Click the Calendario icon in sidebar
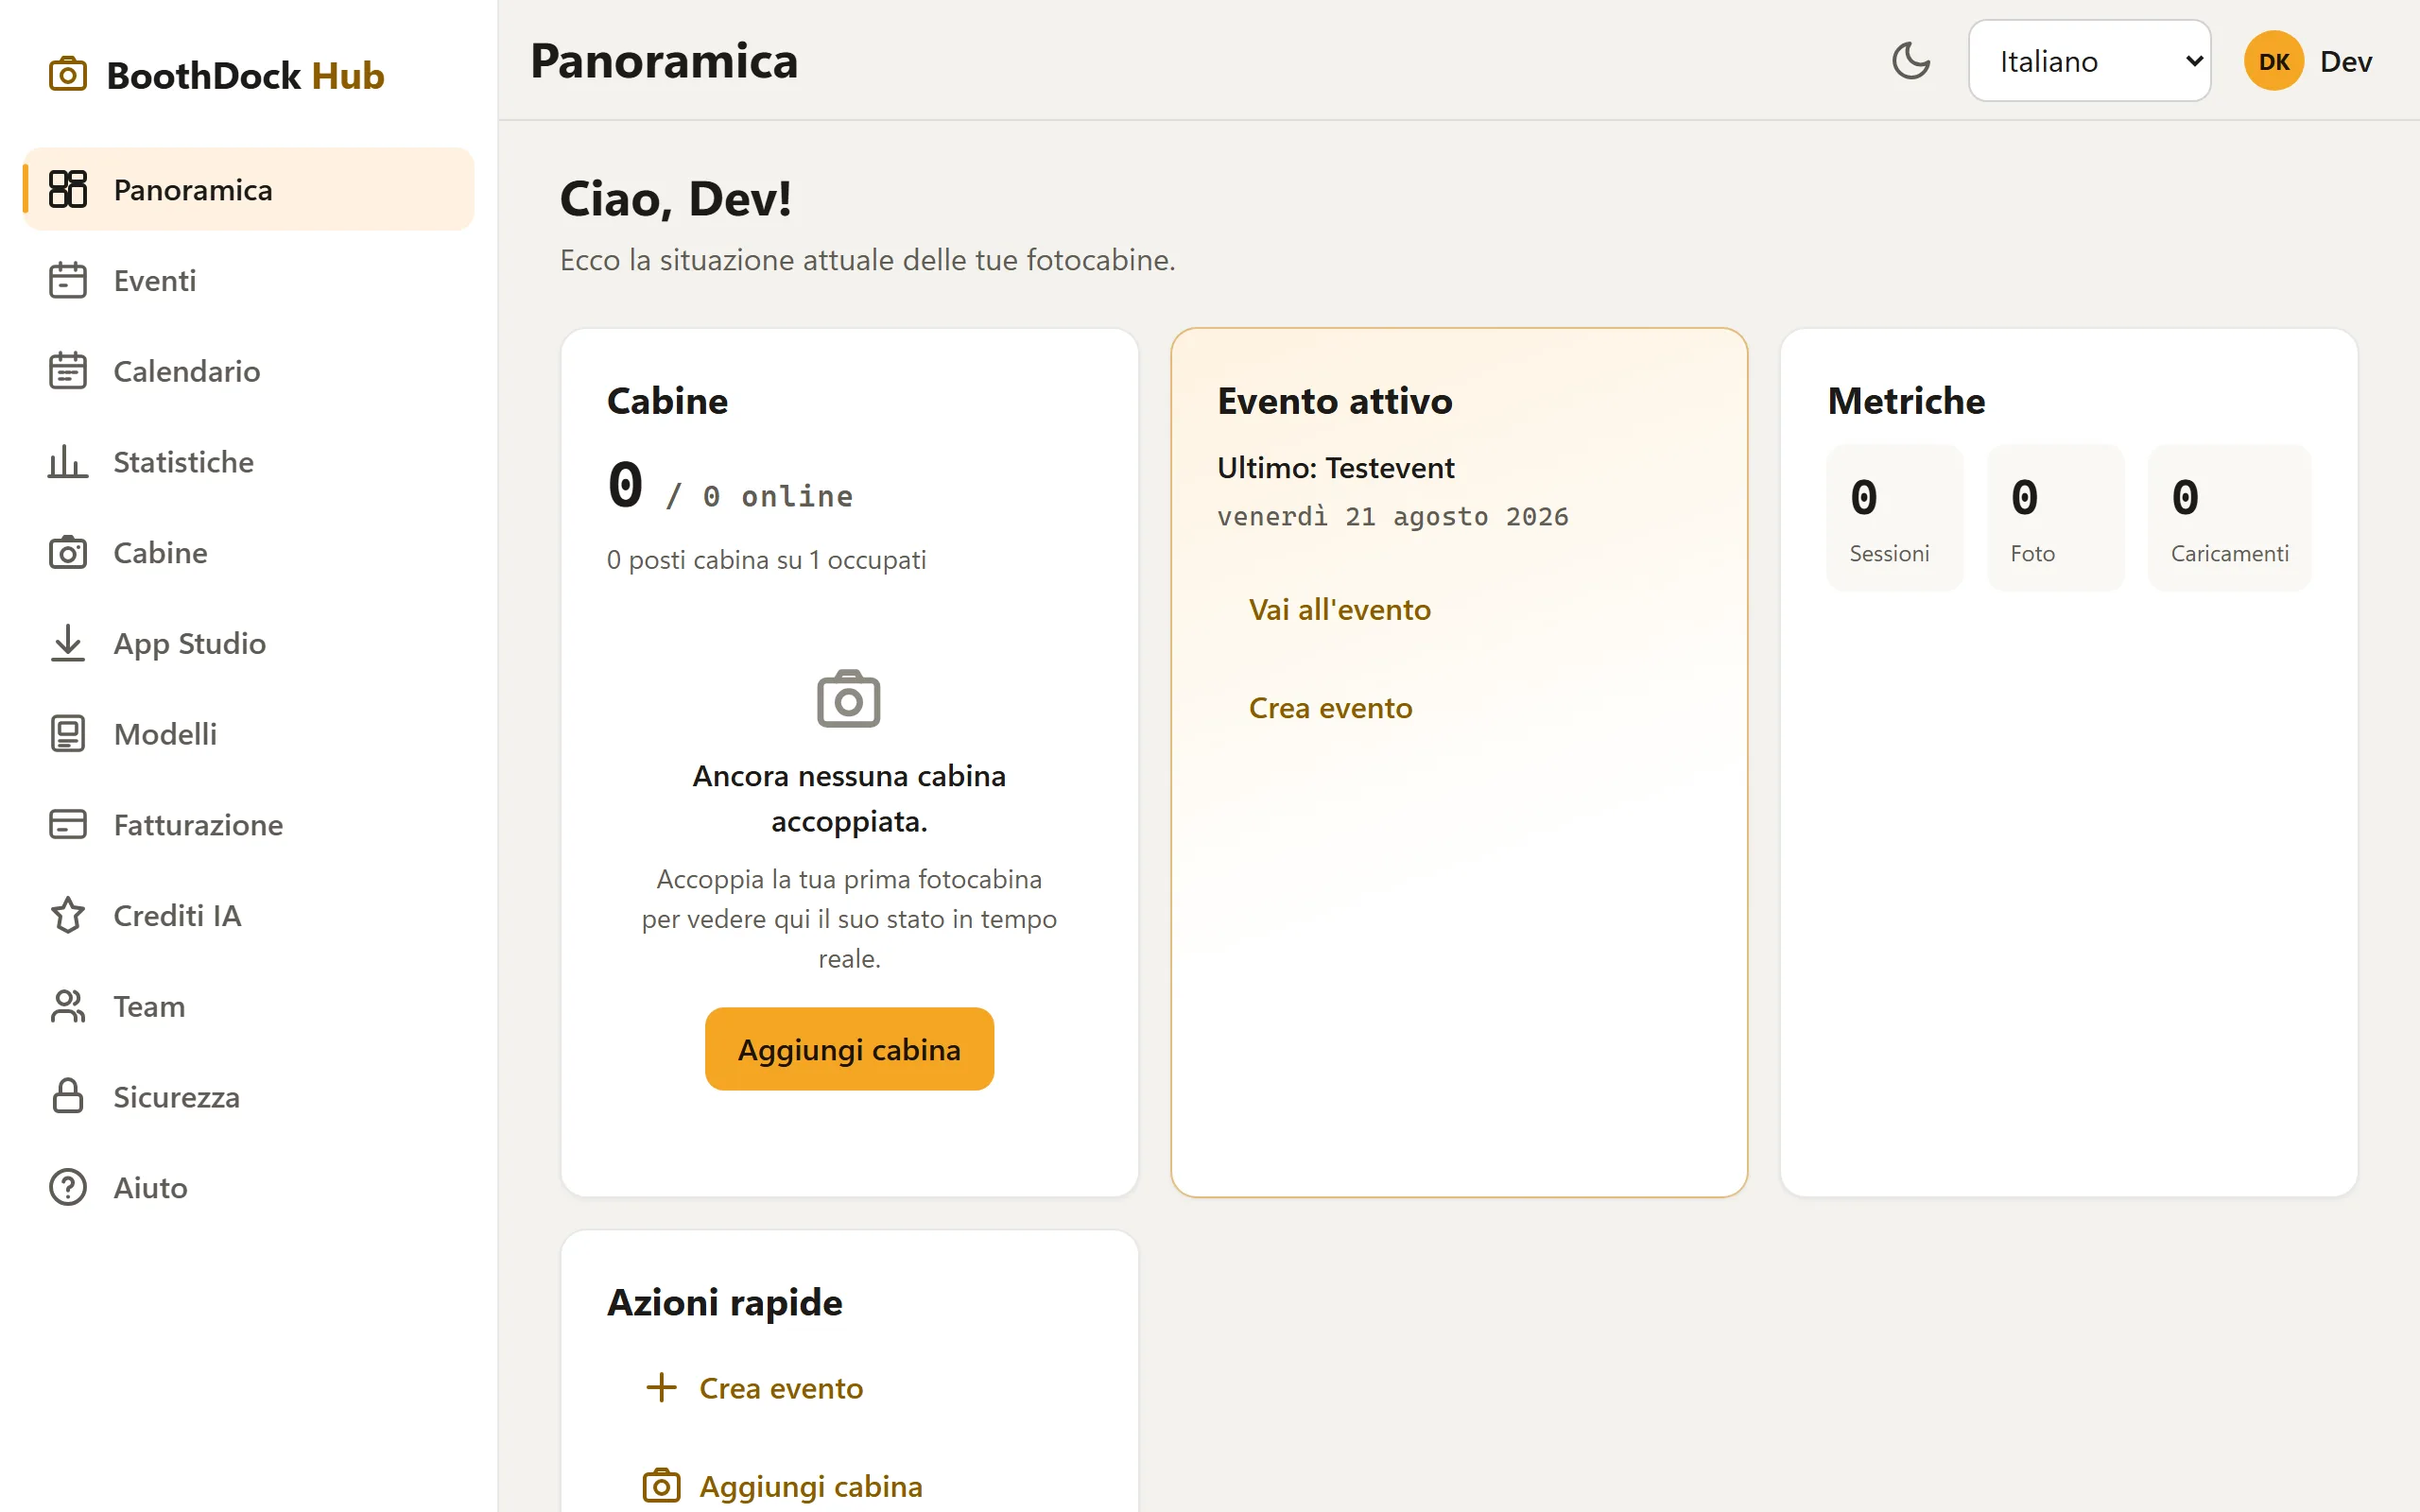 click(68, 371)
